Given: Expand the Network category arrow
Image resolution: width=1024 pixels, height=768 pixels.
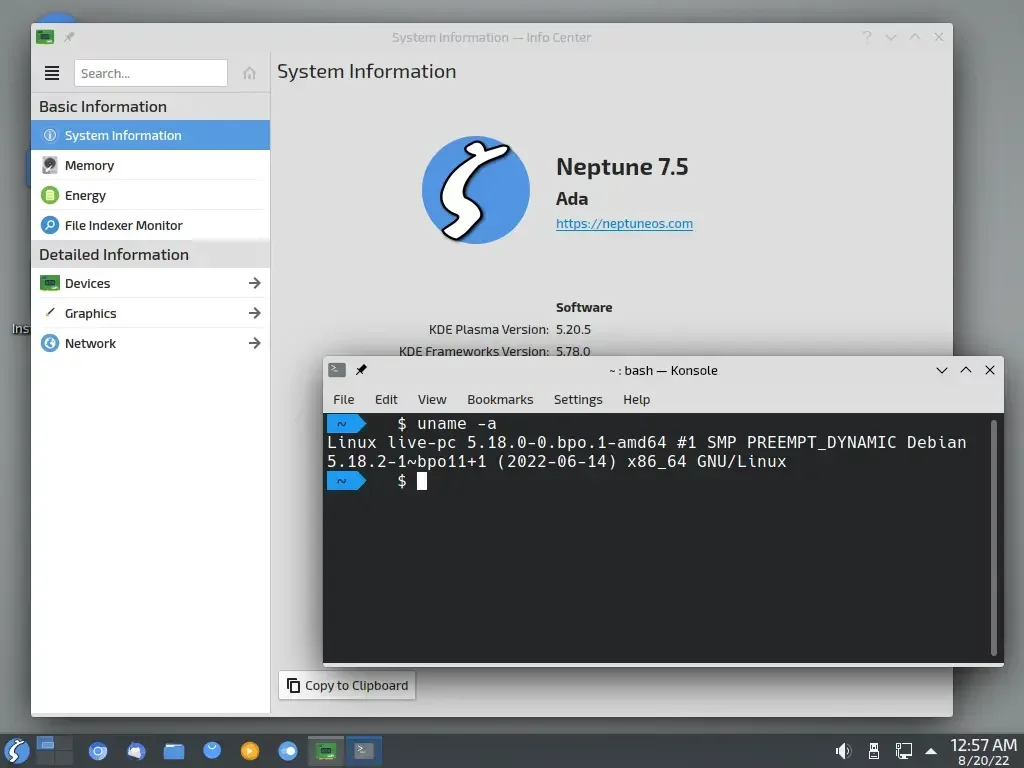Looking at the screenshot, I should click(255, 343).
